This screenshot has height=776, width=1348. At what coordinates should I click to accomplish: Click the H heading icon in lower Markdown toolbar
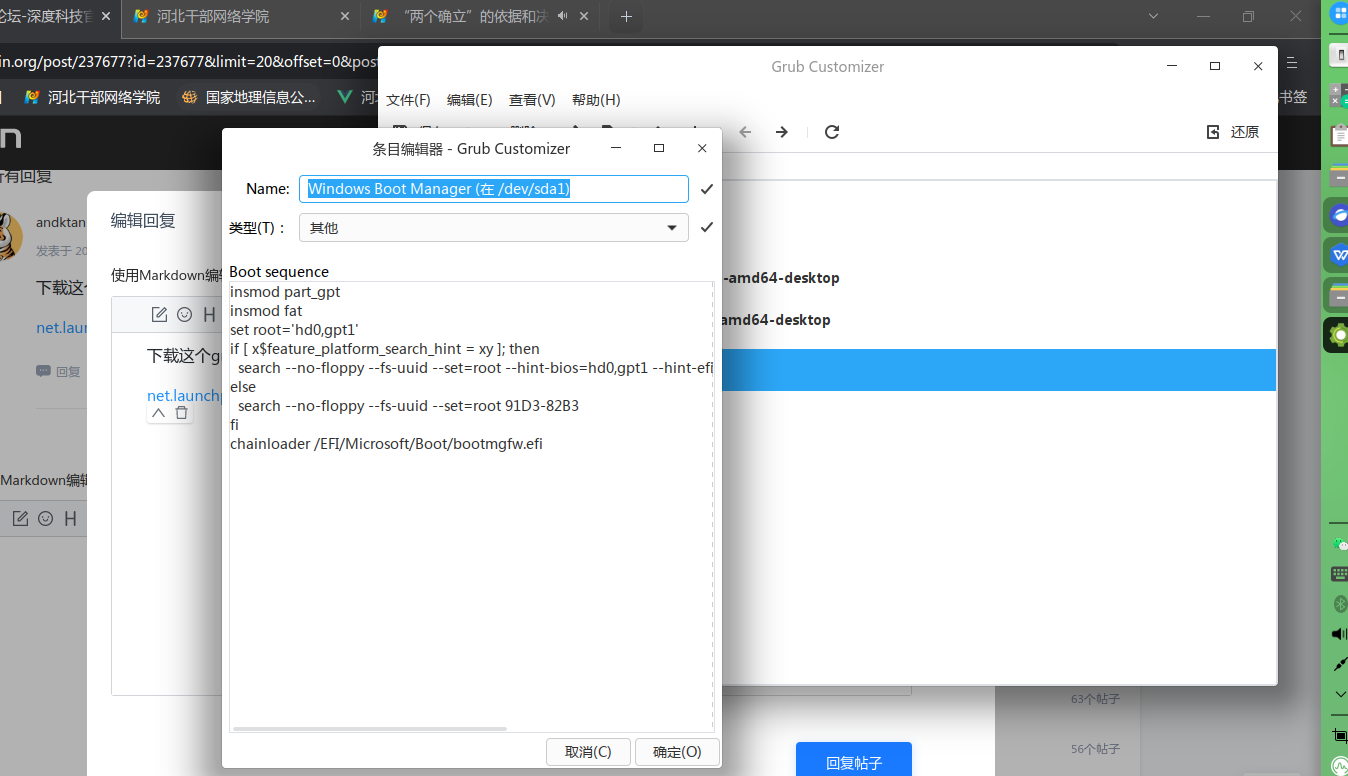[70, 518]
